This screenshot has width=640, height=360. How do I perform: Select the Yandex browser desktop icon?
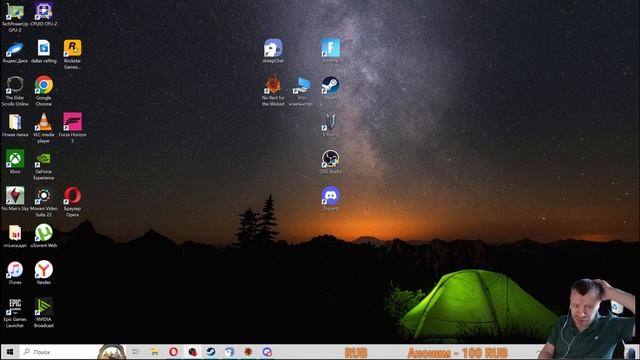coord(44,273)
